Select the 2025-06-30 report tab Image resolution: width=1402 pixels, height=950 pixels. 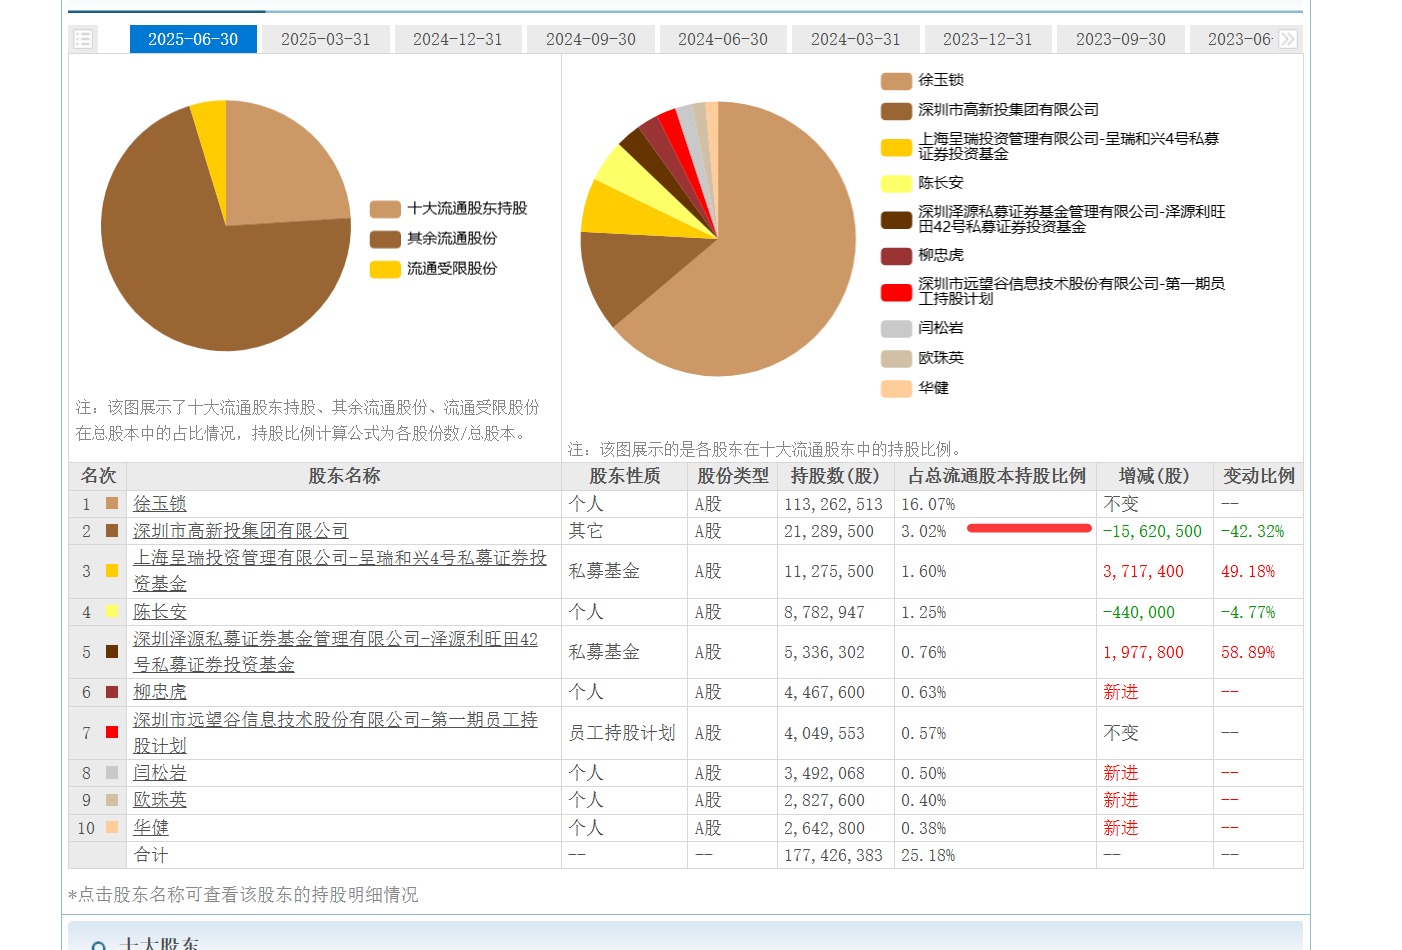[x=193, y=39]
